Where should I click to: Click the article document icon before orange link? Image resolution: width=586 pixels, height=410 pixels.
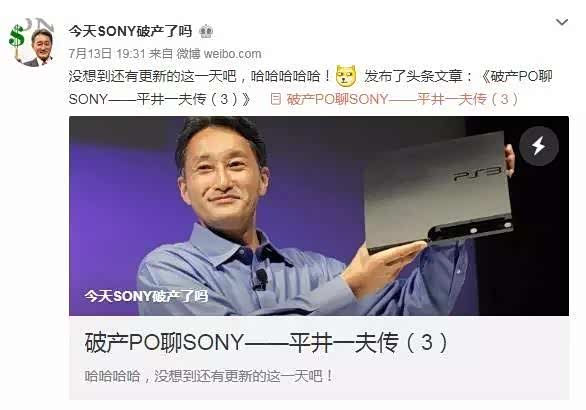[275, 99]
